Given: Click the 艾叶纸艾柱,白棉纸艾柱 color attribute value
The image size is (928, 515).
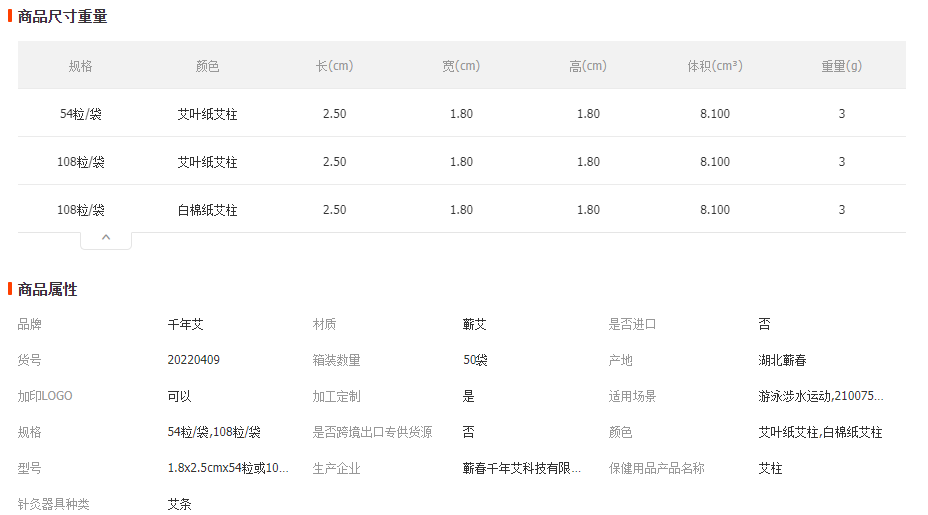Looking at the screenshot, I should click(x=820, y=432).
